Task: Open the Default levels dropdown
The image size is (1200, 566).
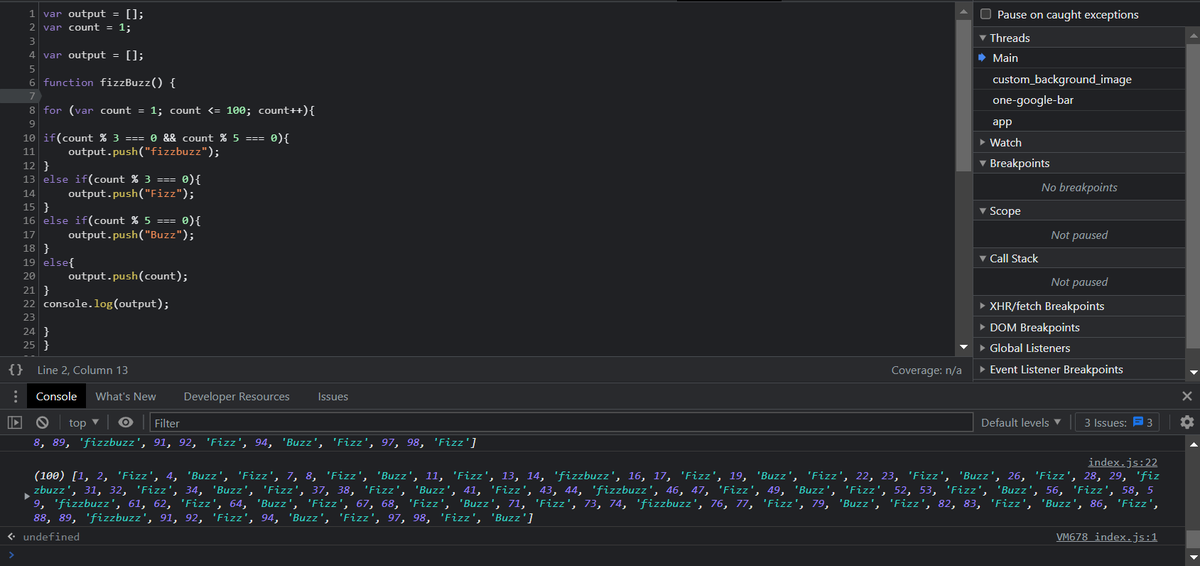Action: [1021, 423]
